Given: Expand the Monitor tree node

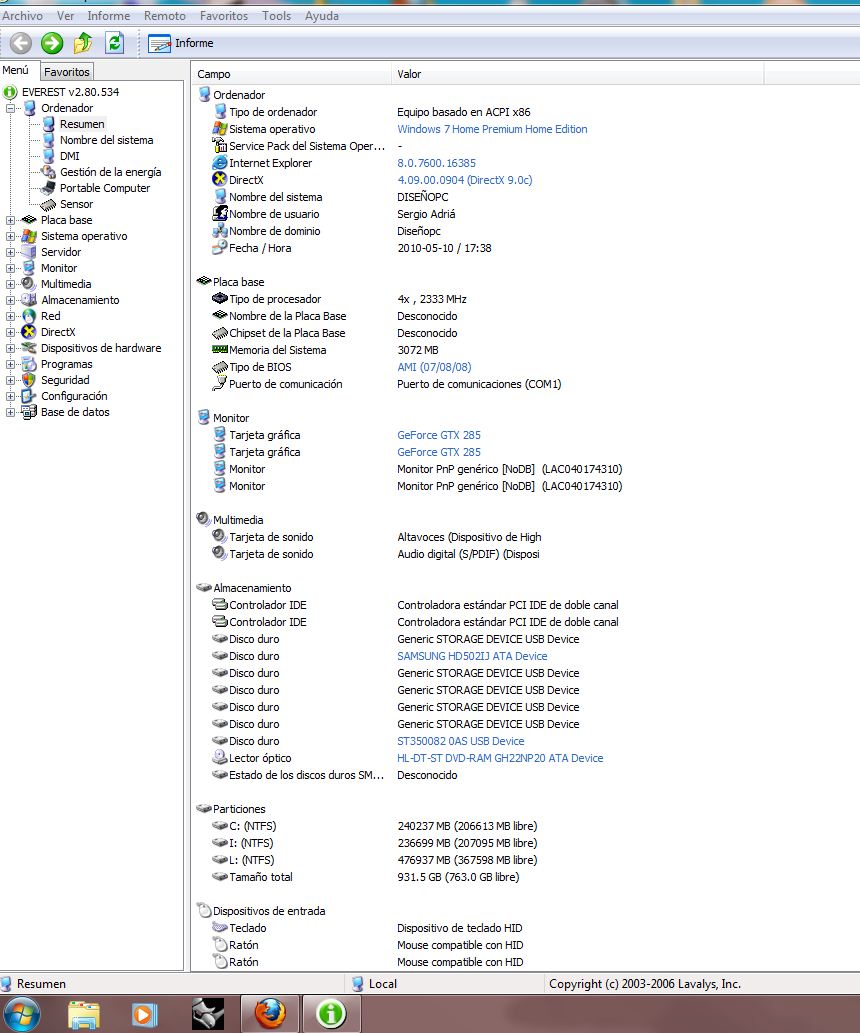Looking at the screenshot, I should pyautogui.click(x=10, y=268).
